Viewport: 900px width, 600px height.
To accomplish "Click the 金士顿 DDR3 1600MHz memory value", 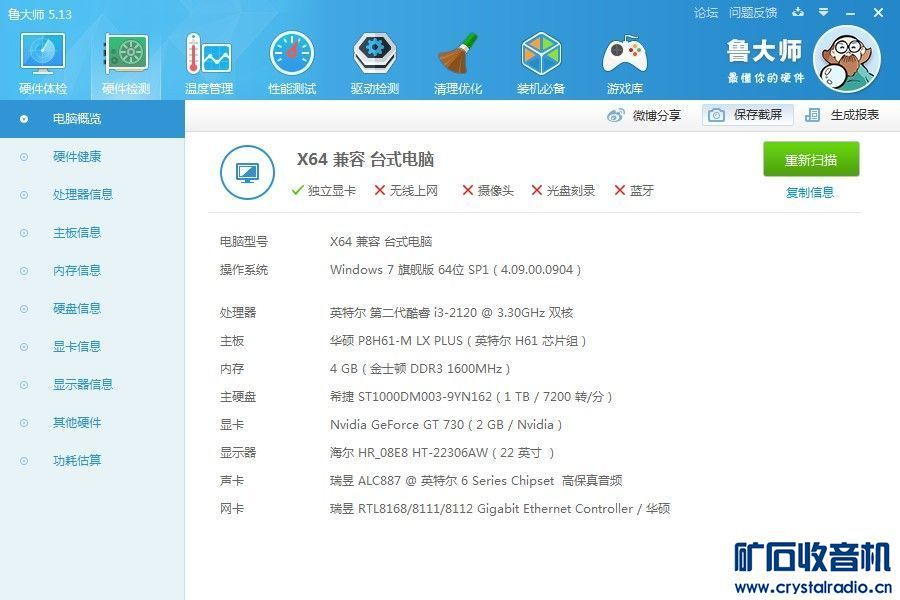I will (x=420, y=369).
